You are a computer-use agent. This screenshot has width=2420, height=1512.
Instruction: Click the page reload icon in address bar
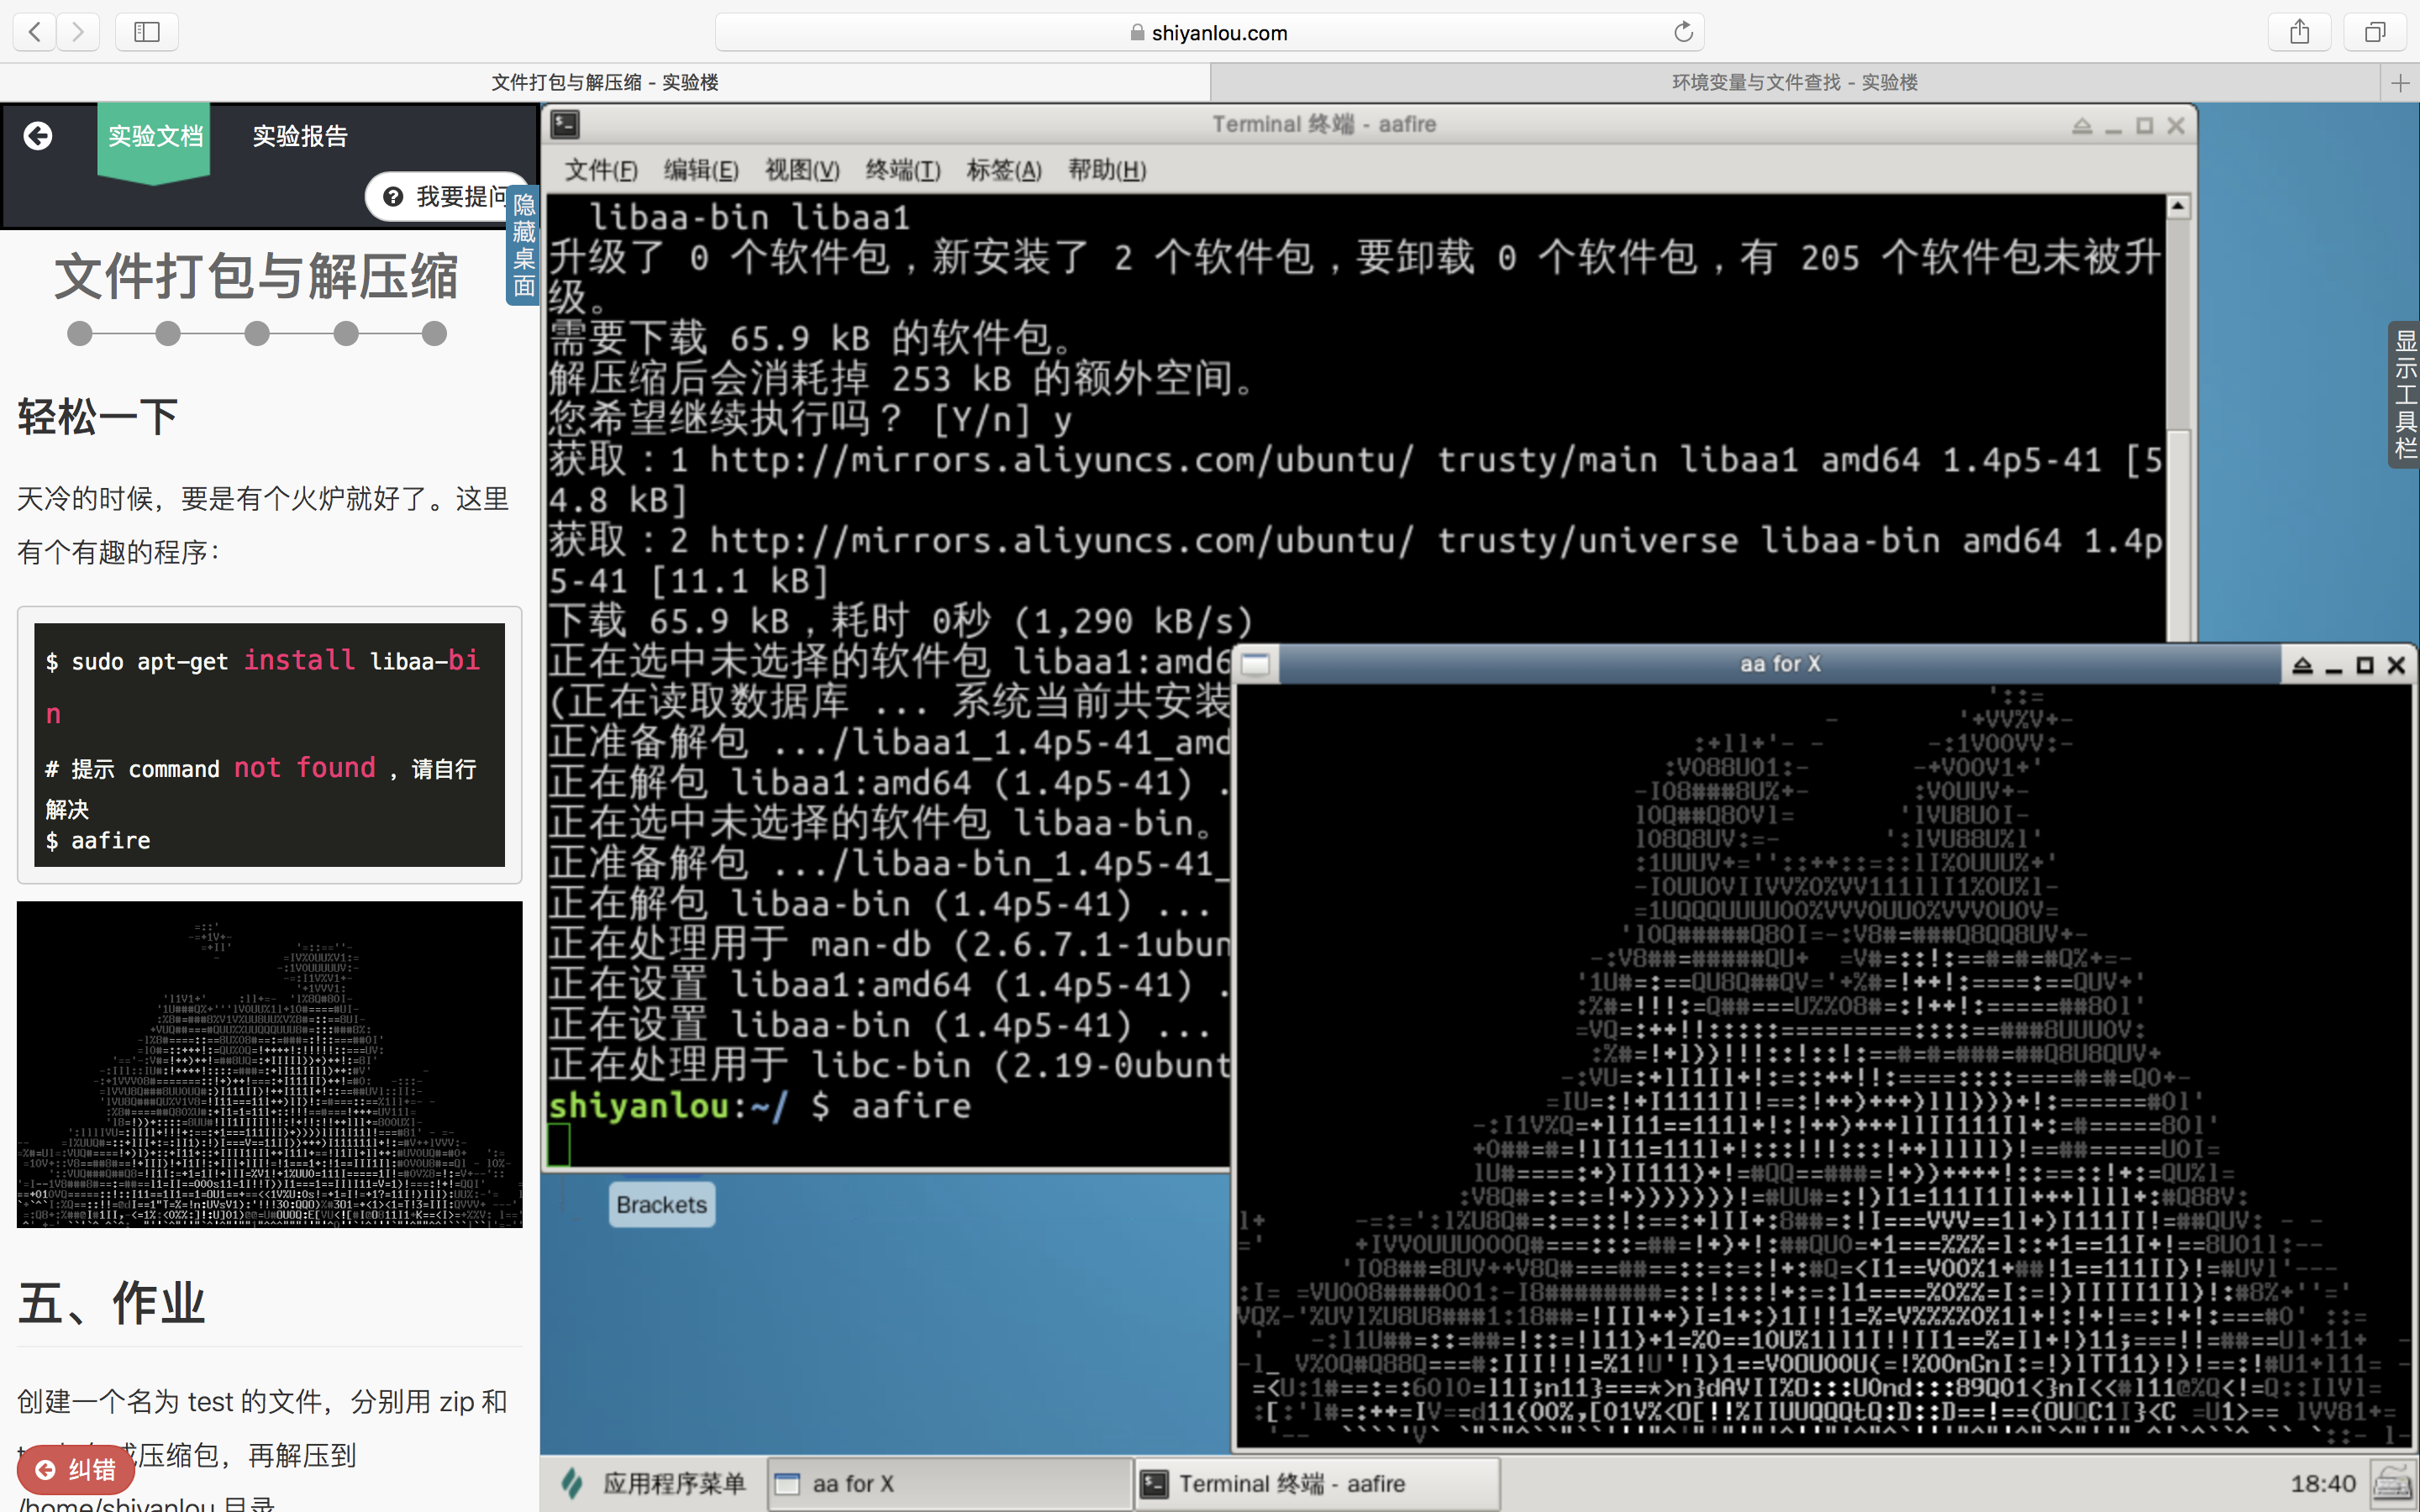click(1683, 32)
